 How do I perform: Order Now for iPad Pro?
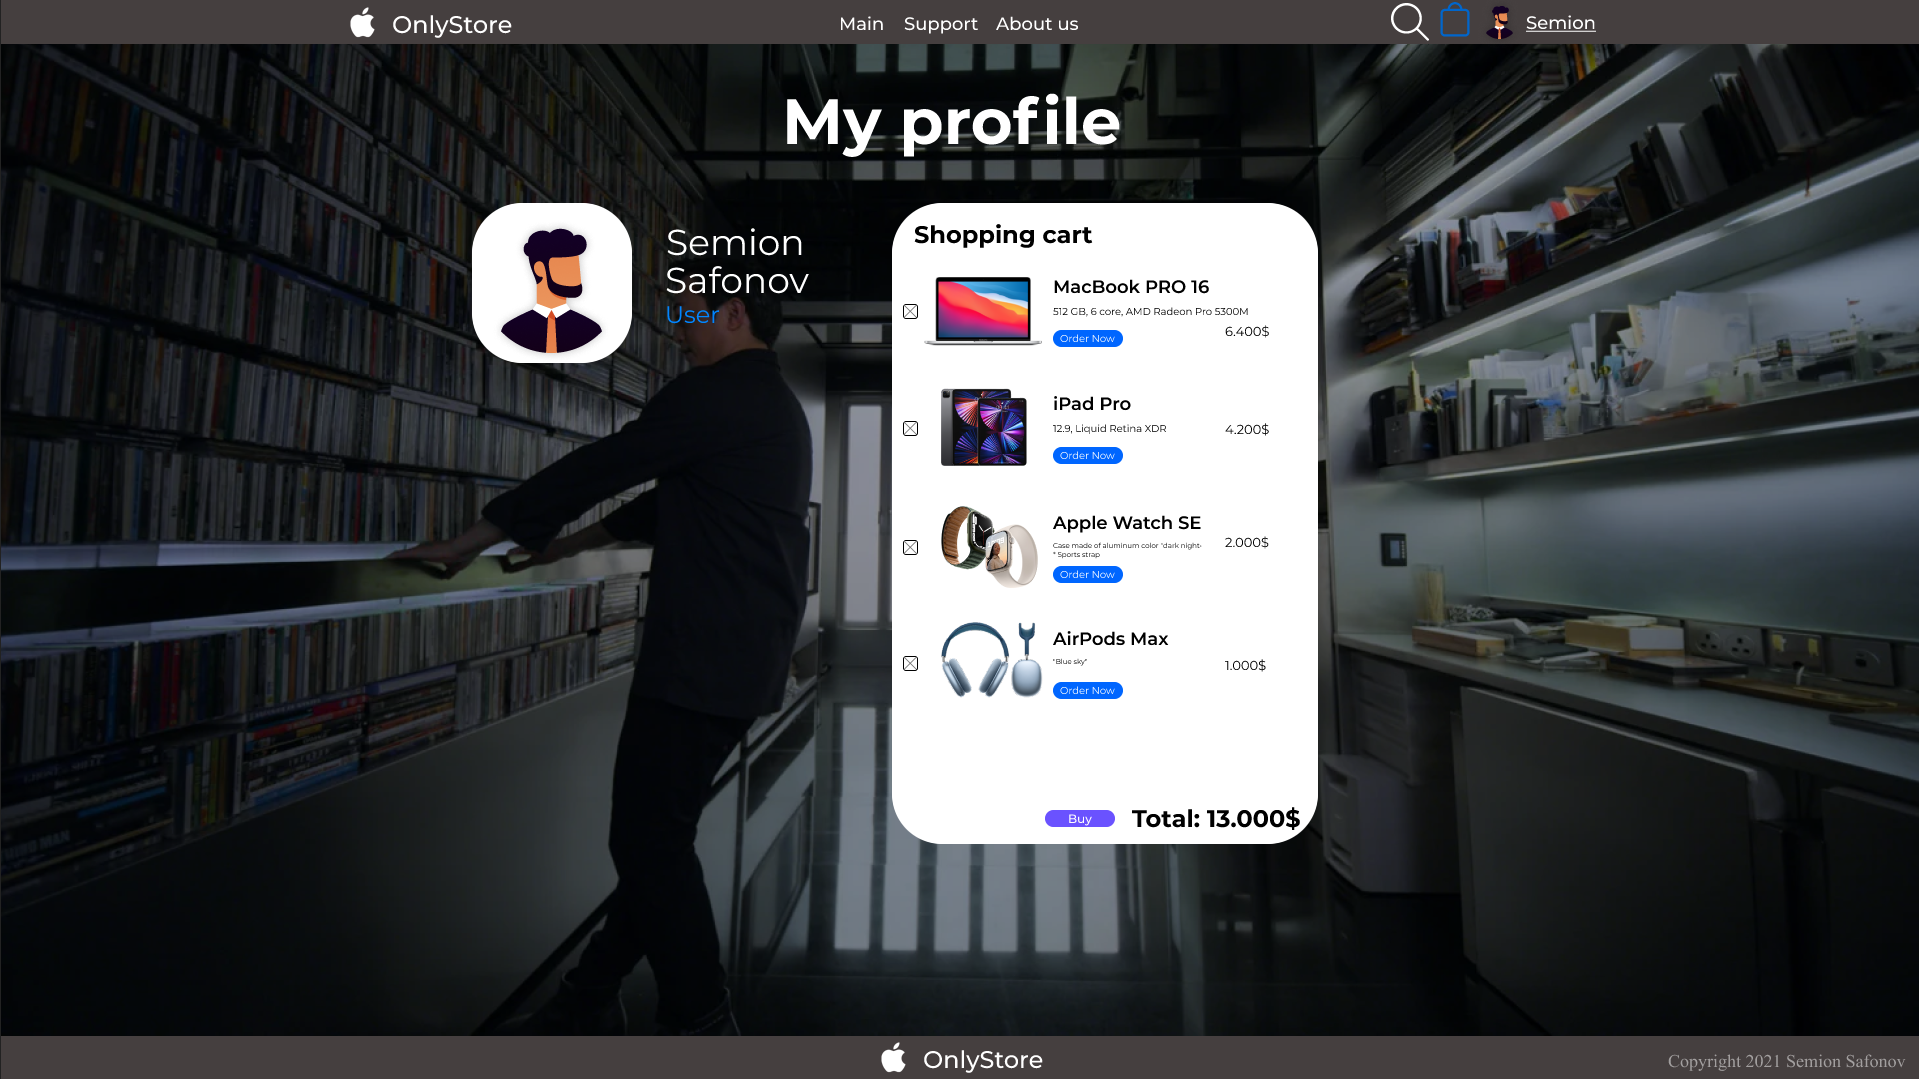pos(1087,456)
